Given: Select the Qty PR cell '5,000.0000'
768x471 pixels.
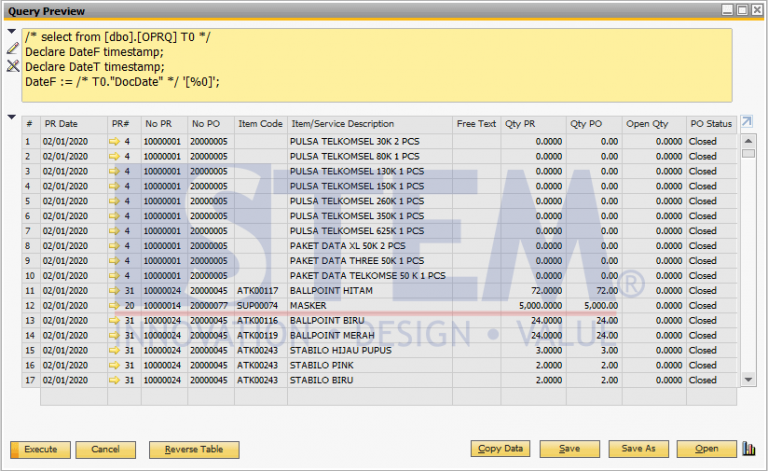Looking at the screenshot, I should click(x=533, y=306).
